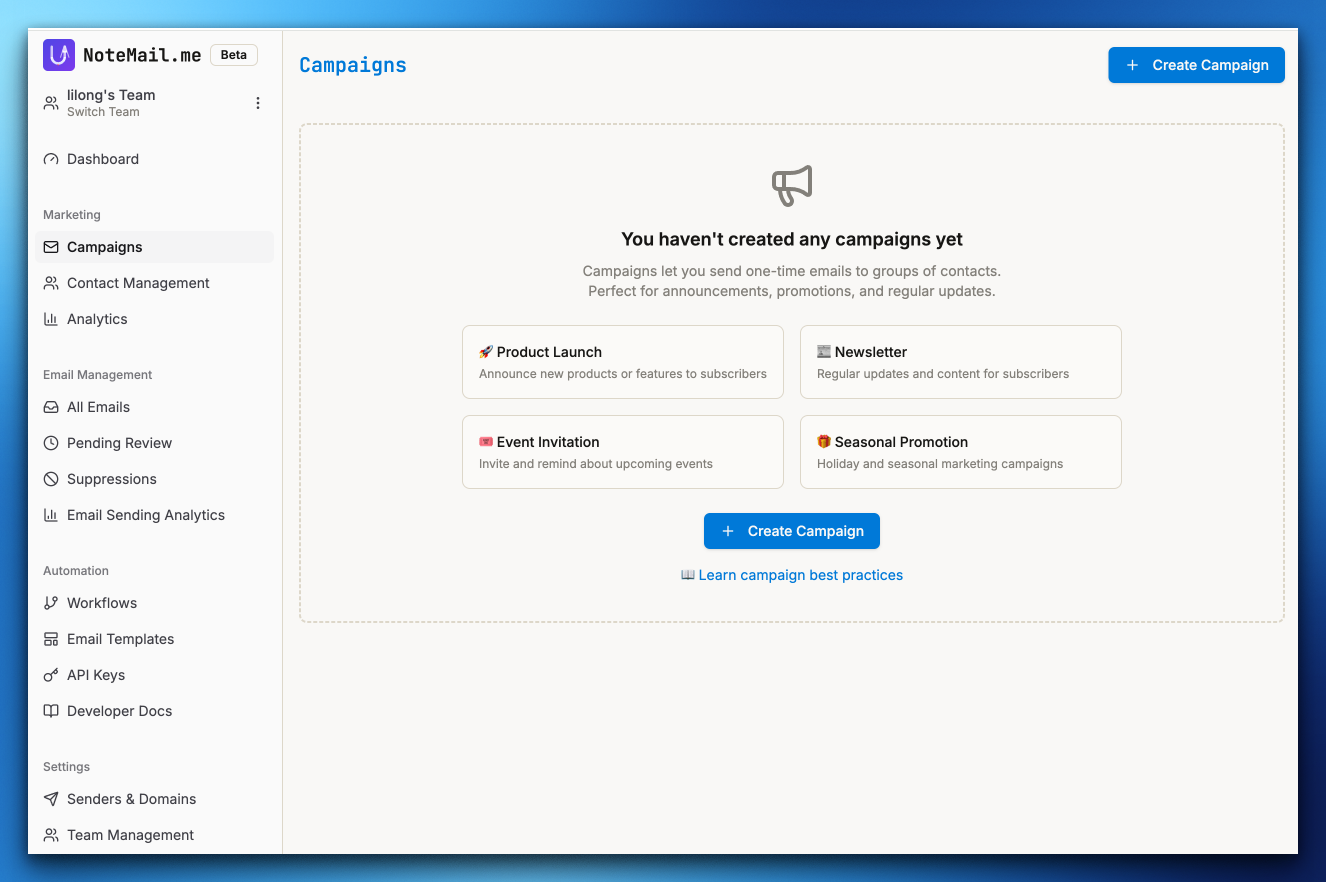Open the team options three-dot menu

point(258,102)
